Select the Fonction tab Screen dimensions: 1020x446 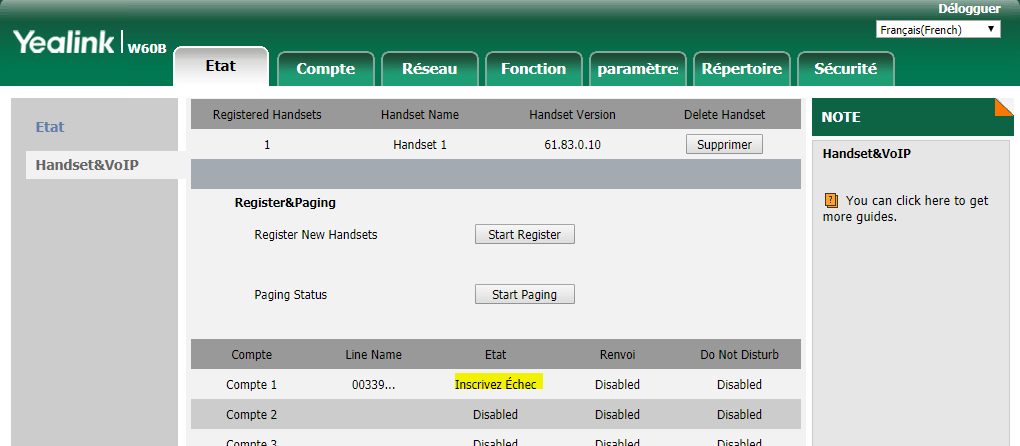[x=533, y=69]
